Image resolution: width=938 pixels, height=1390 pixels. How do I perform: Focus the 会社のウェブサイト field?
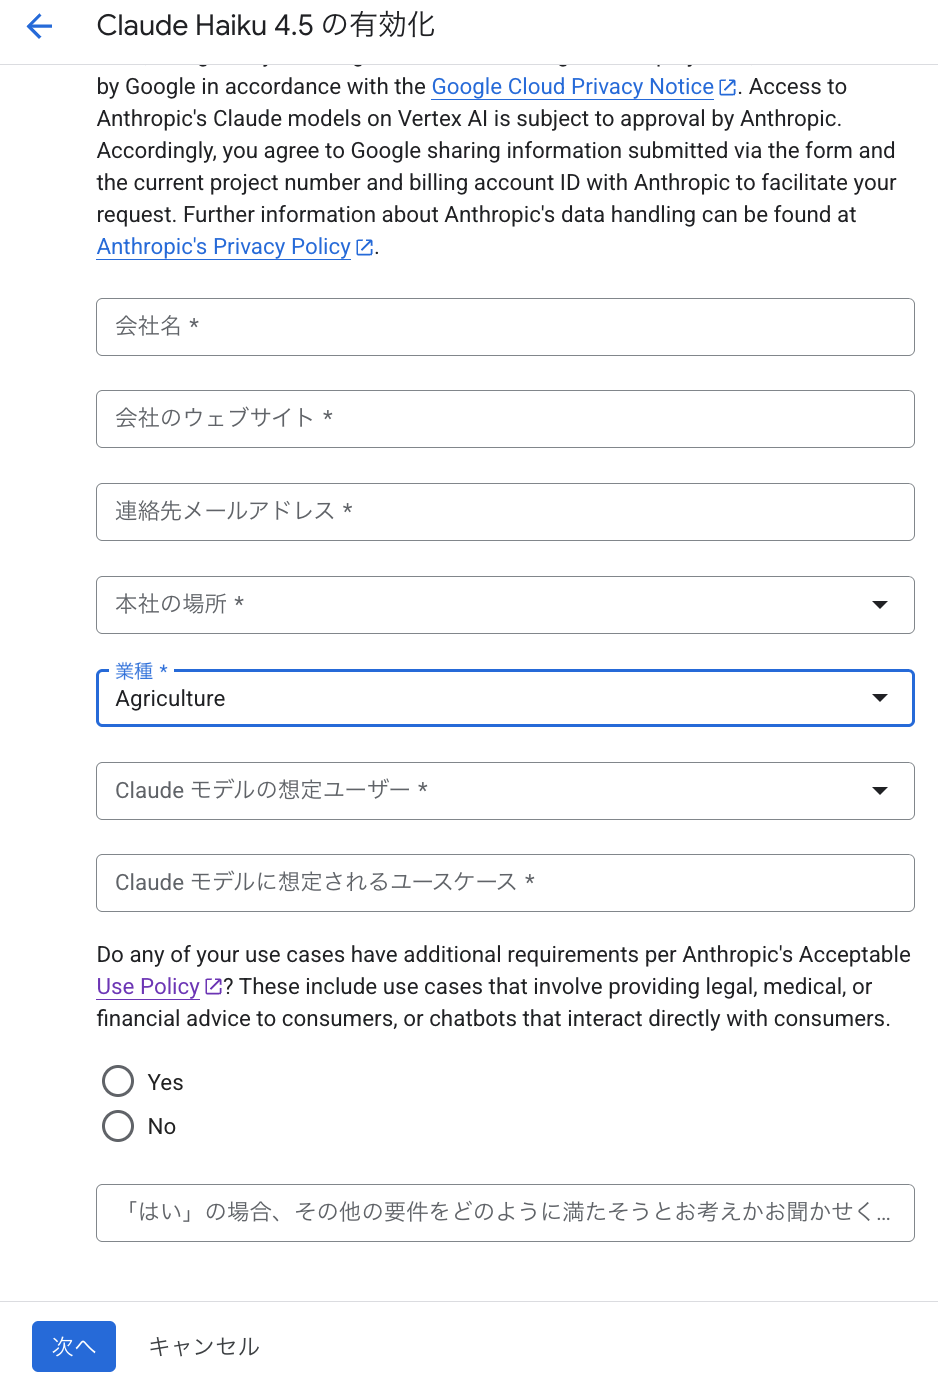505,419
